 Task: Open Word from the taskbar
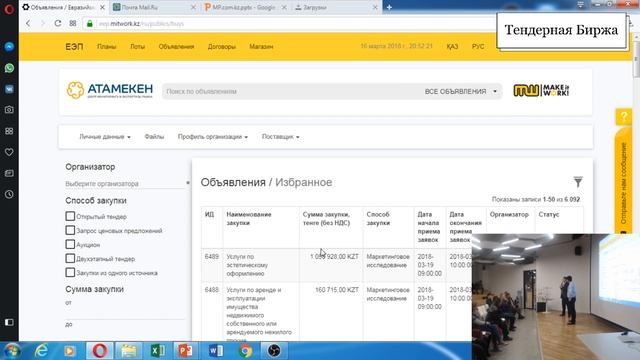[215, 351]
